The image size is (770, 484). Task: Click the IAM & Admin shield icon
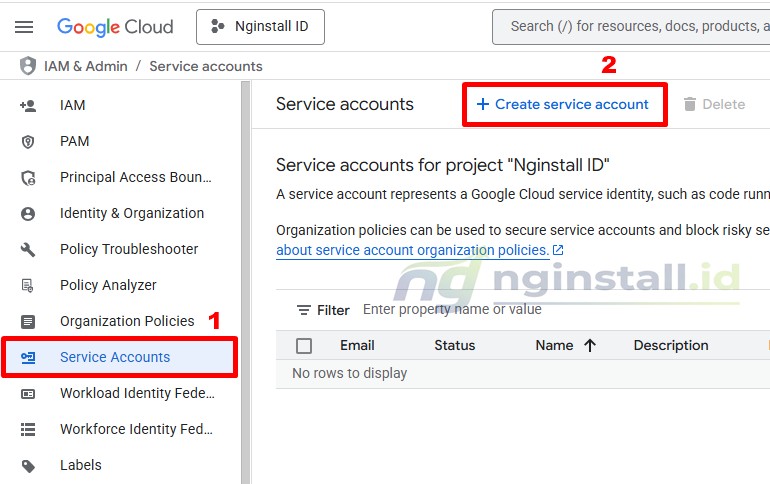pos(28,66)
